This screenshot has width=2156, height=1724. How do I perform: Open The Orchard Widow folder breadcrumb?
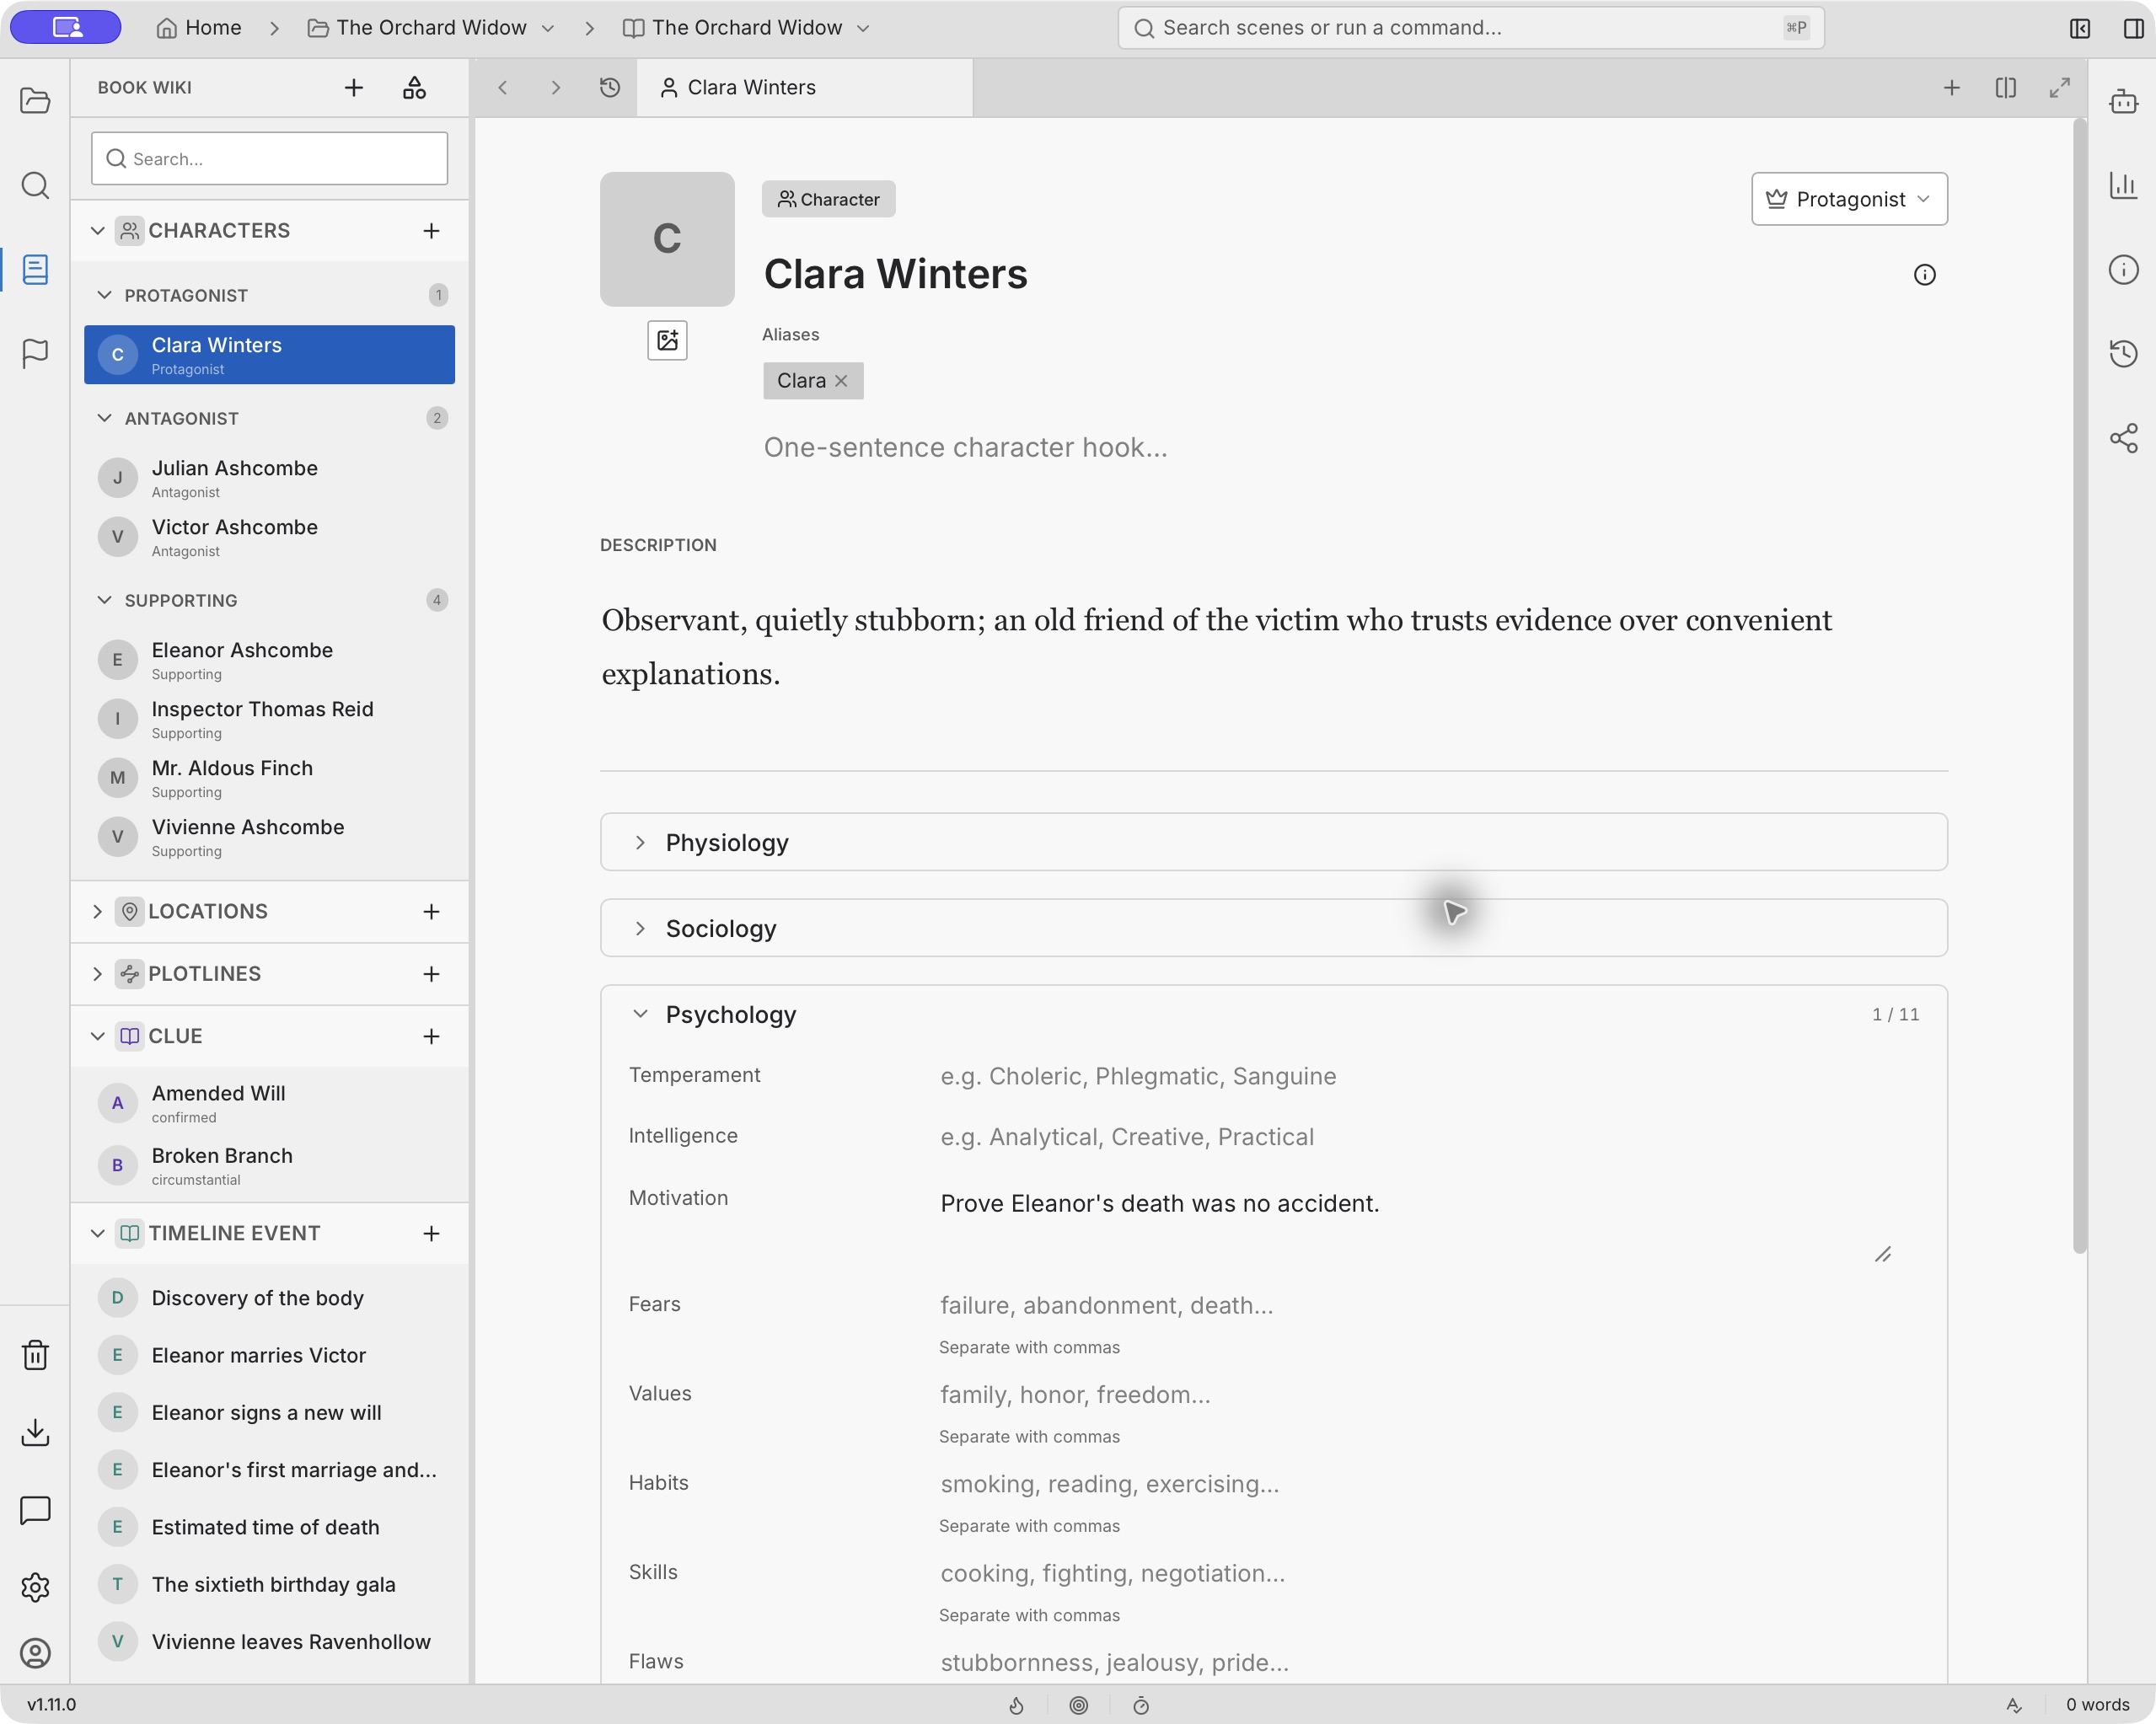coord(431,28)
